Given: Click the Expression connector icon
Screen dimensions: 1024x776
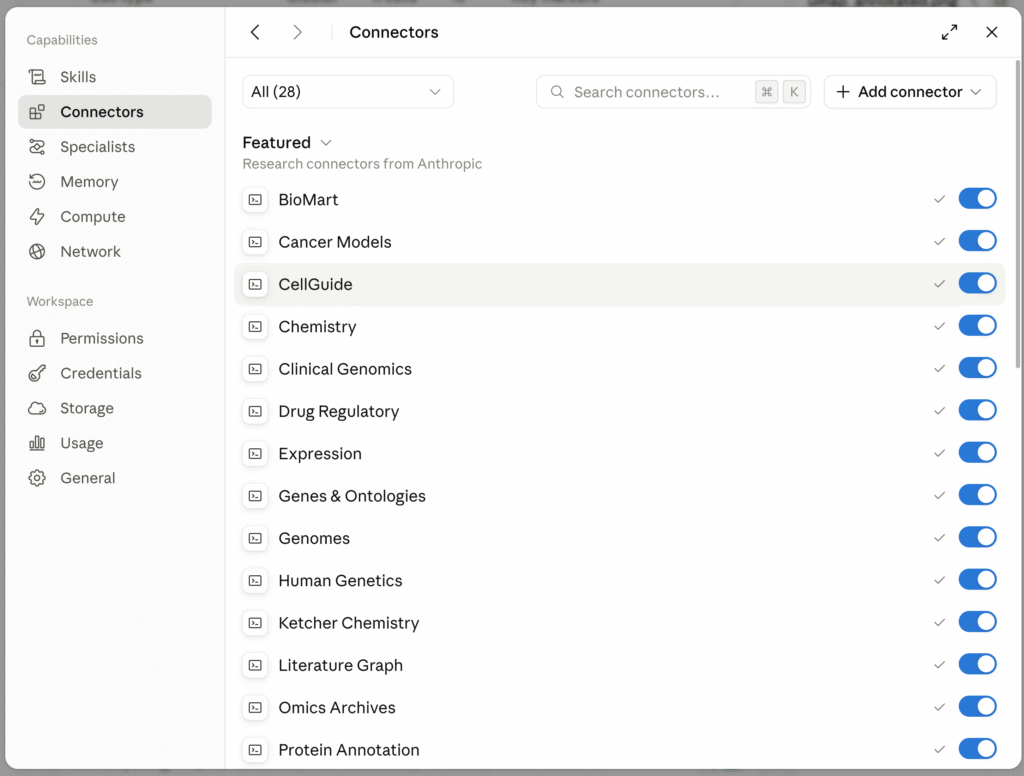Looking at the screenshot, I should pos(255,454).
